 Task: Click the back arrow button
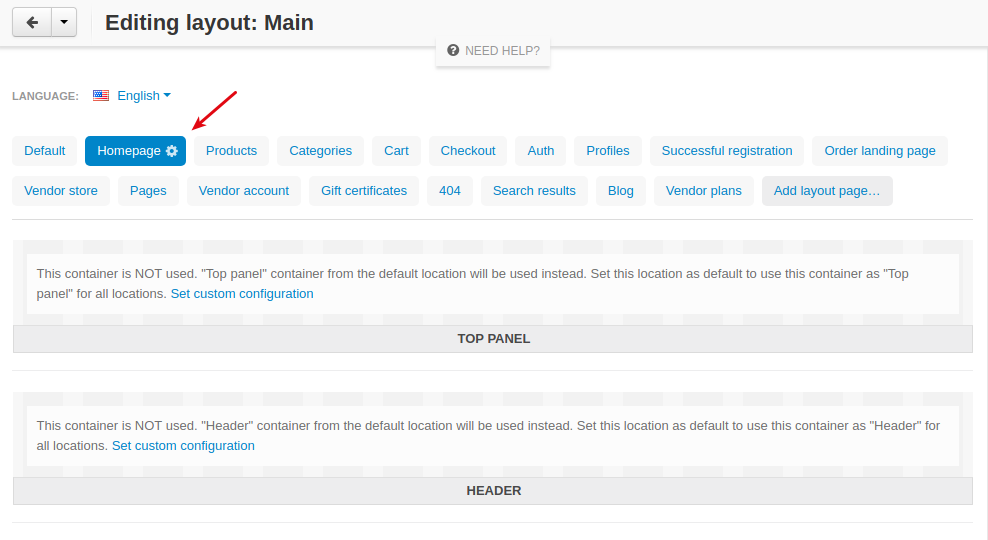pyautogui.click(x=32, y=23)
